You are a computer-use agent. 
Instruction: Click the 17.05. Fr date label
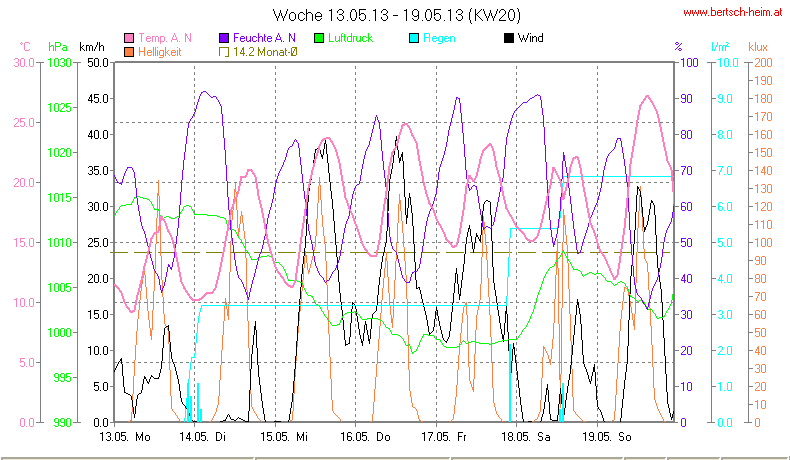coord(444,437)
